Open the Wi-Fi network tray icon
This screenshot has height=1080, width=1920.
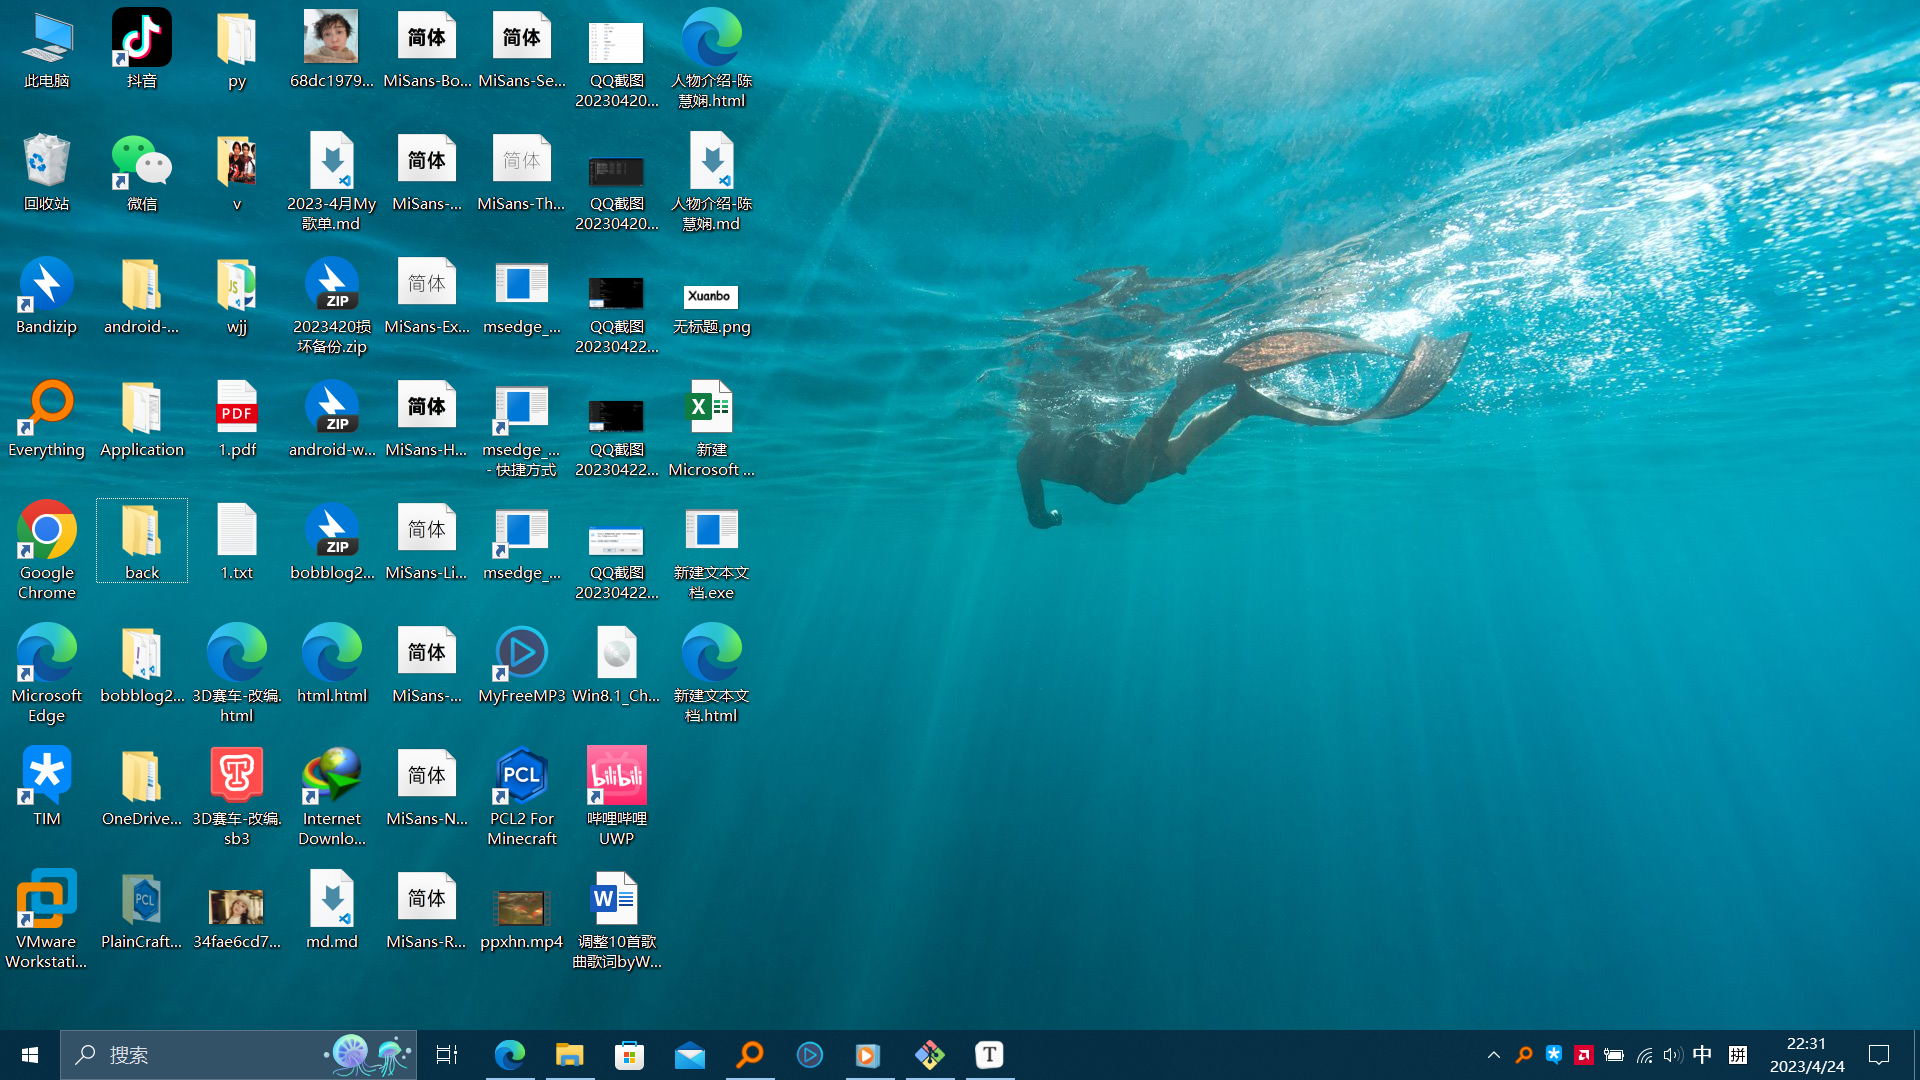coord(1644,1055)
